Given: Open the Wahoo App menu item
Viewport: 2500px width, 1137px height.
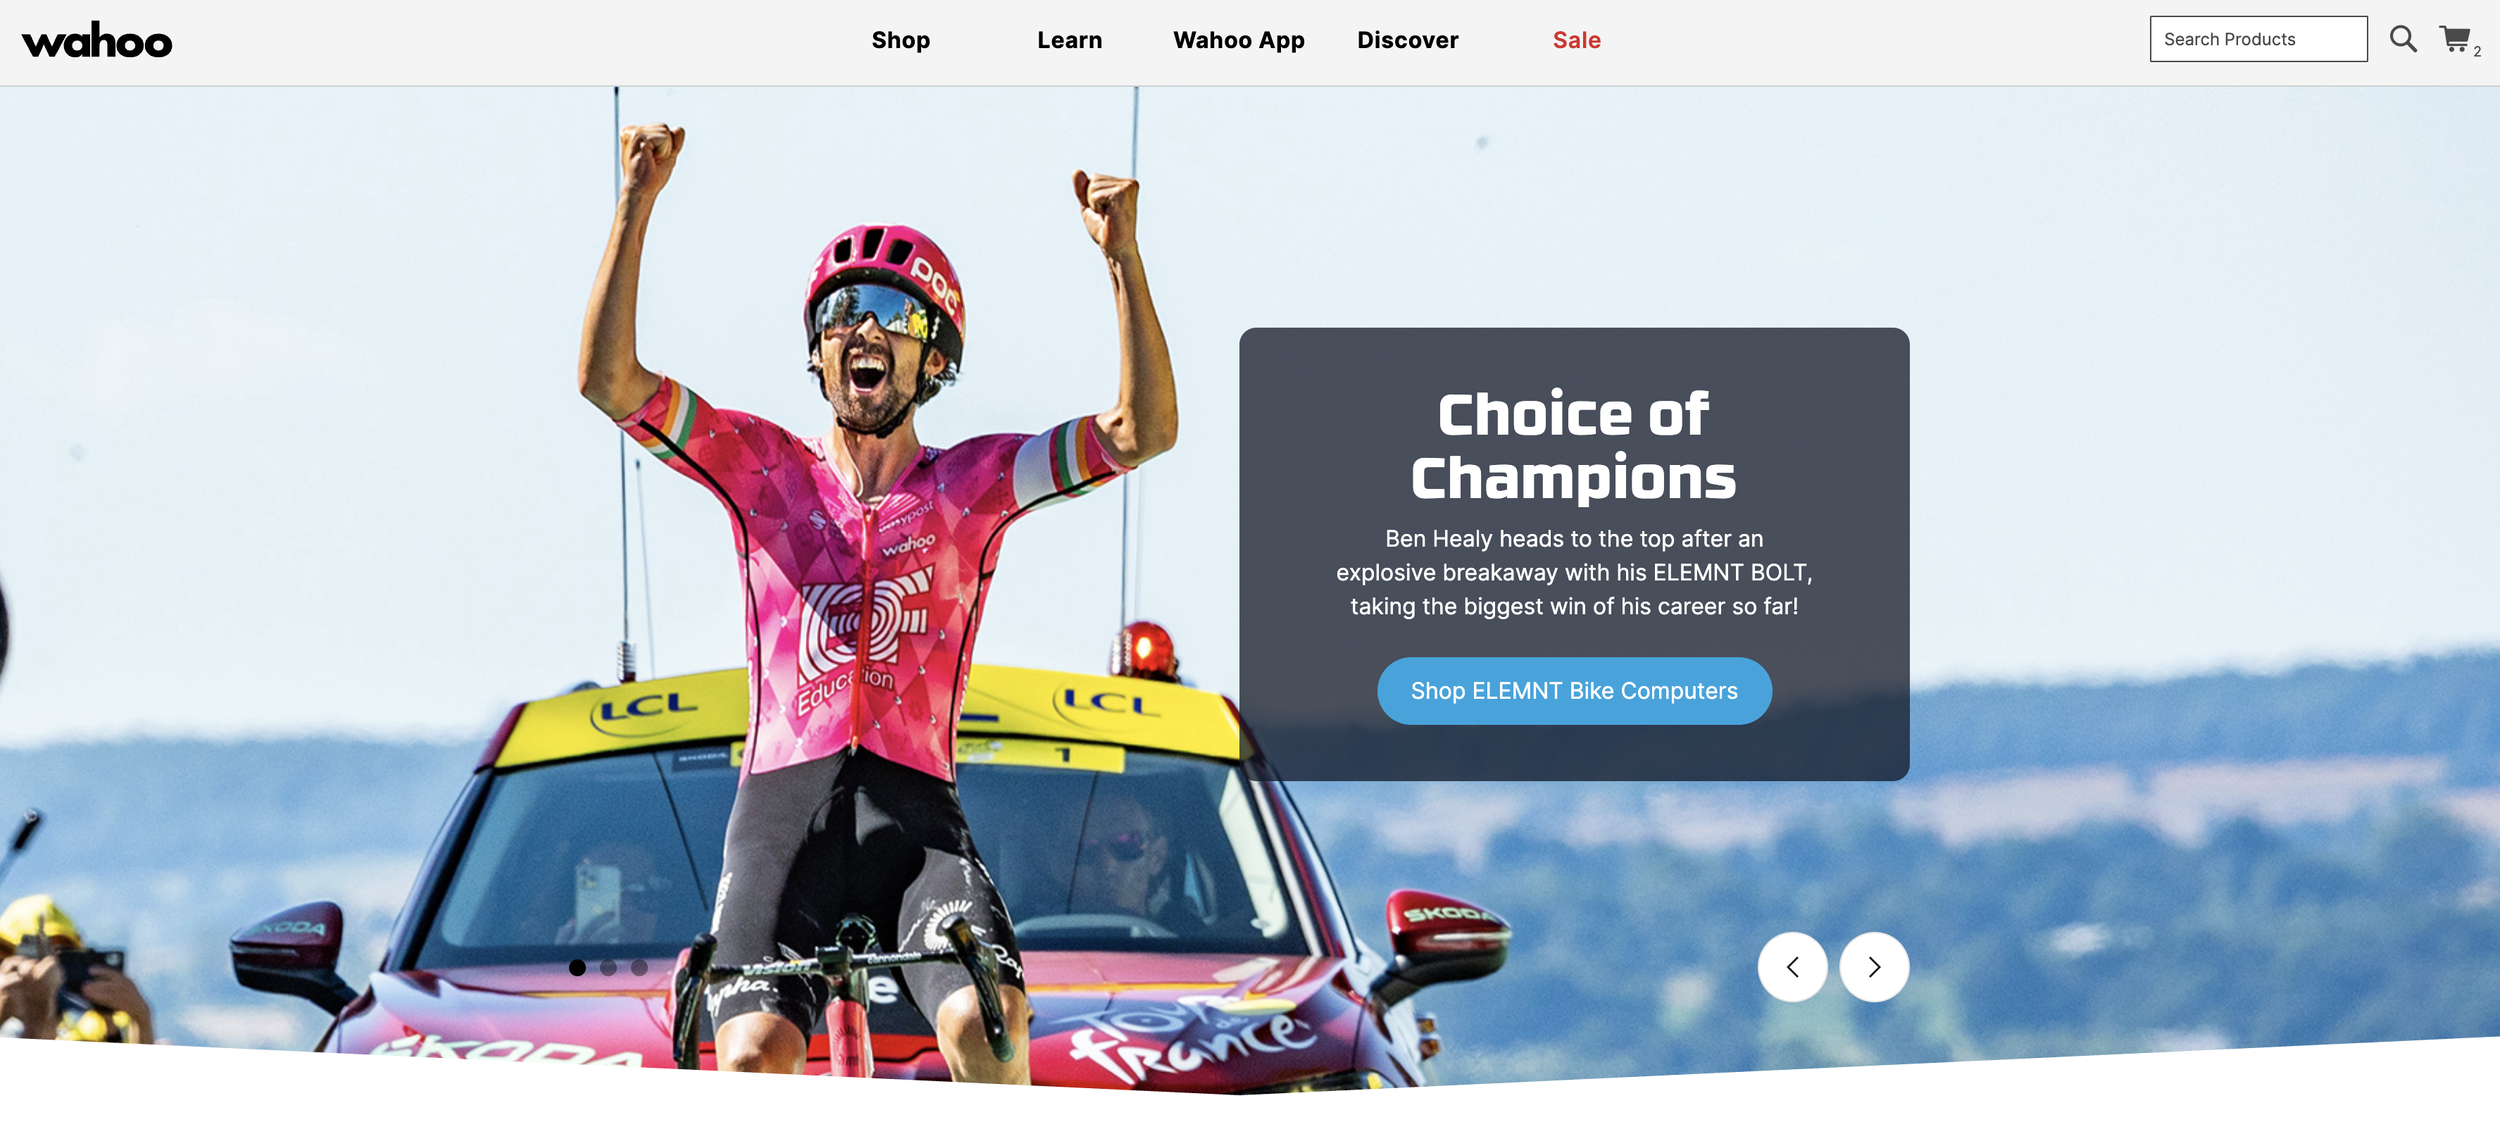Looking at the screenshot, I should (x=1239, y=40).
